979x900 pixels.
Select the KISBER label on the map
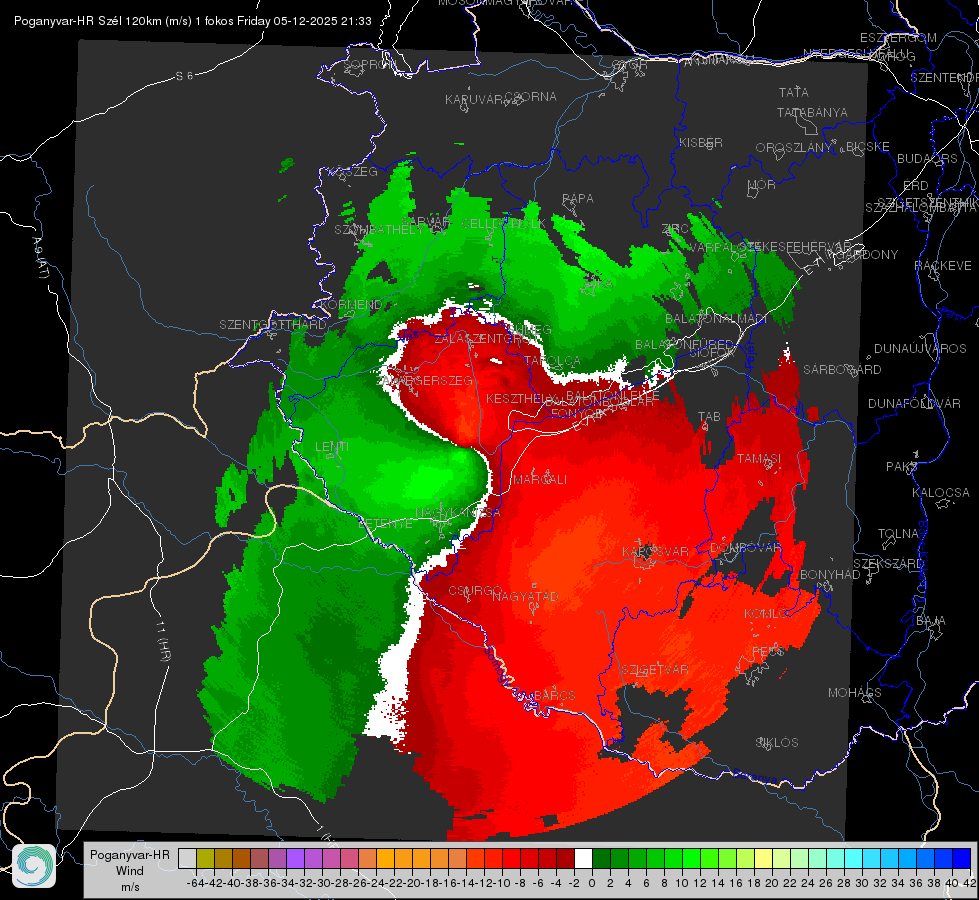[x=701, y=142]
